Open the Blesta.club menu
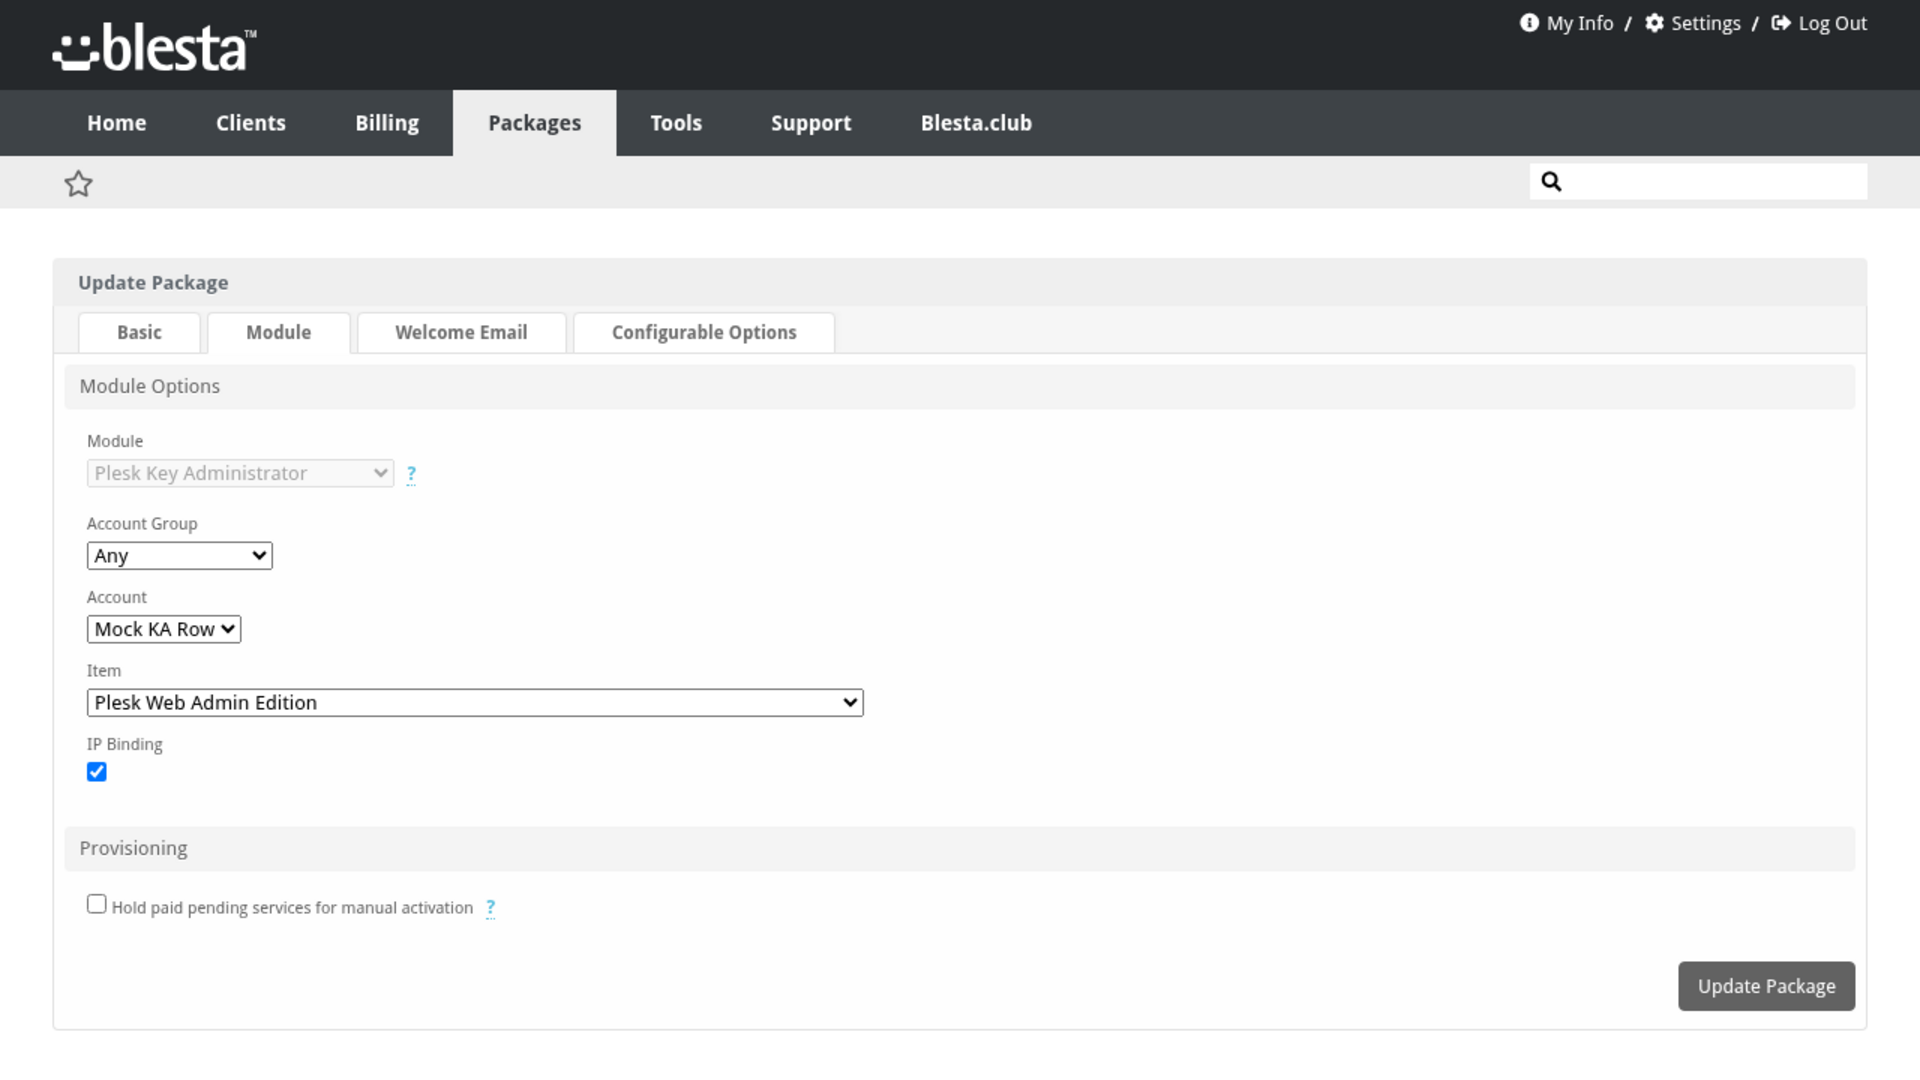 coord(976,123)
